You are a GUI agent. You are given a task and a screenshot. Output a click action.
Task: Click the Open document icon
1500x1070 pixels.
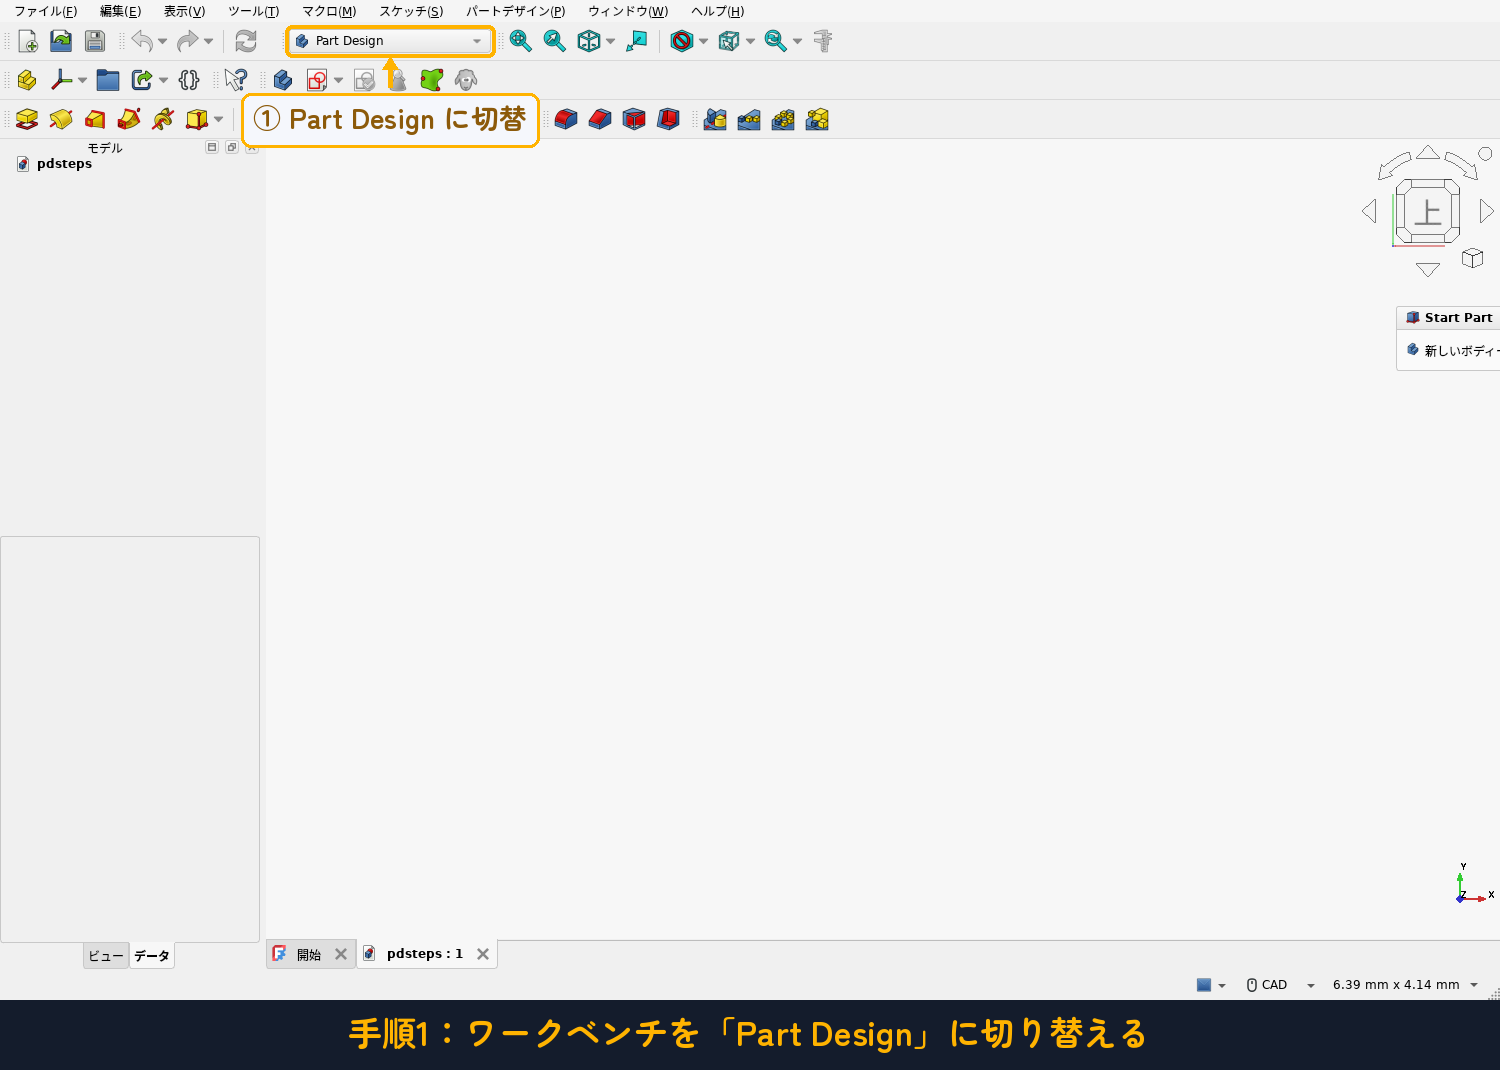click(x=61, y=41)
